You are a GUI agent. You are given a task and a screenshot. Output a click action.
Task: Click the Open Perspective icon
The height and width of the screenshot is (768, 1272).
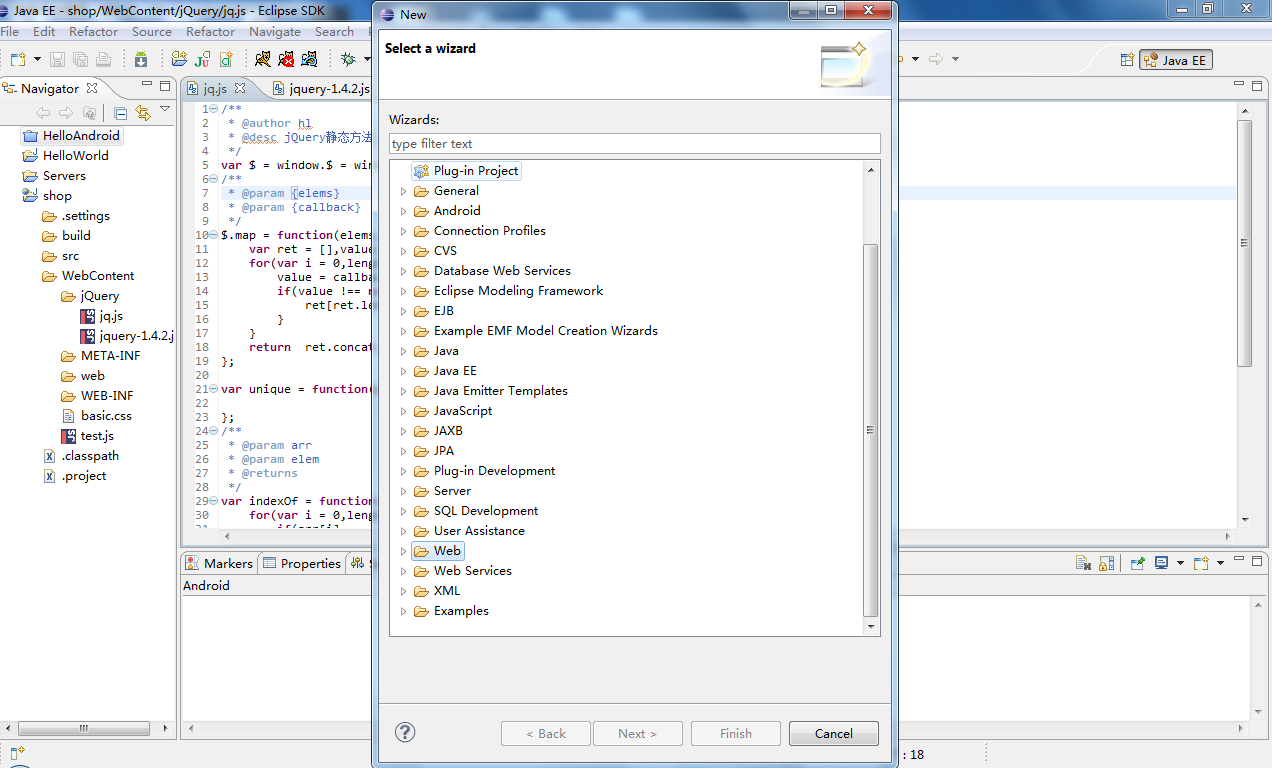[1127, 60]
